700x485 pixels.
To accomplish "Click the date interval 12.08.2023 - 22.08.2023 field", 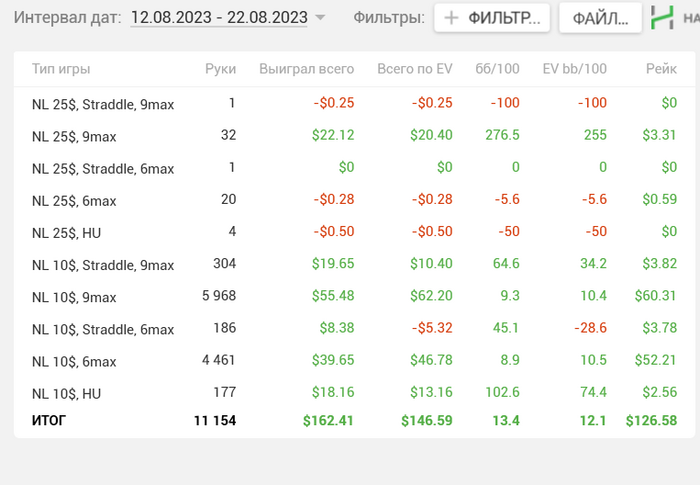I will (219, 18).
